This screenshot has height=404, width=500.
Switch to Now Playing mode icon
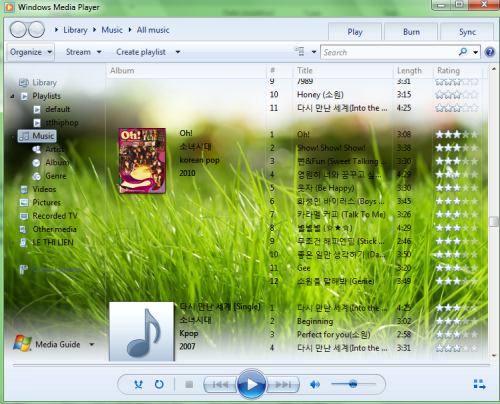point(479,384)
